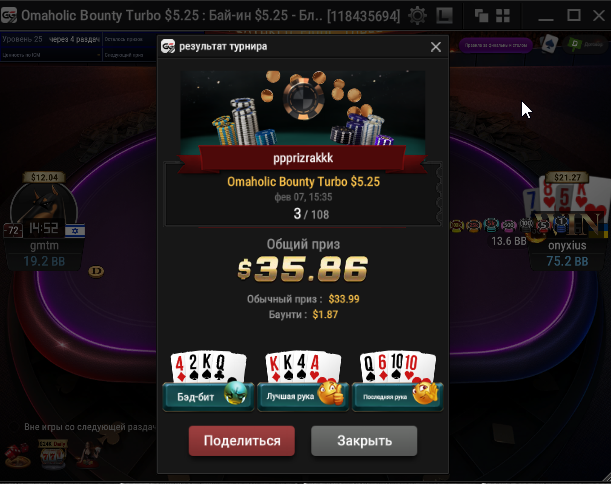The width and height of the screenshot is (611, 484).
Task: Close the результат турнира dialog
Action: [436, 47]
